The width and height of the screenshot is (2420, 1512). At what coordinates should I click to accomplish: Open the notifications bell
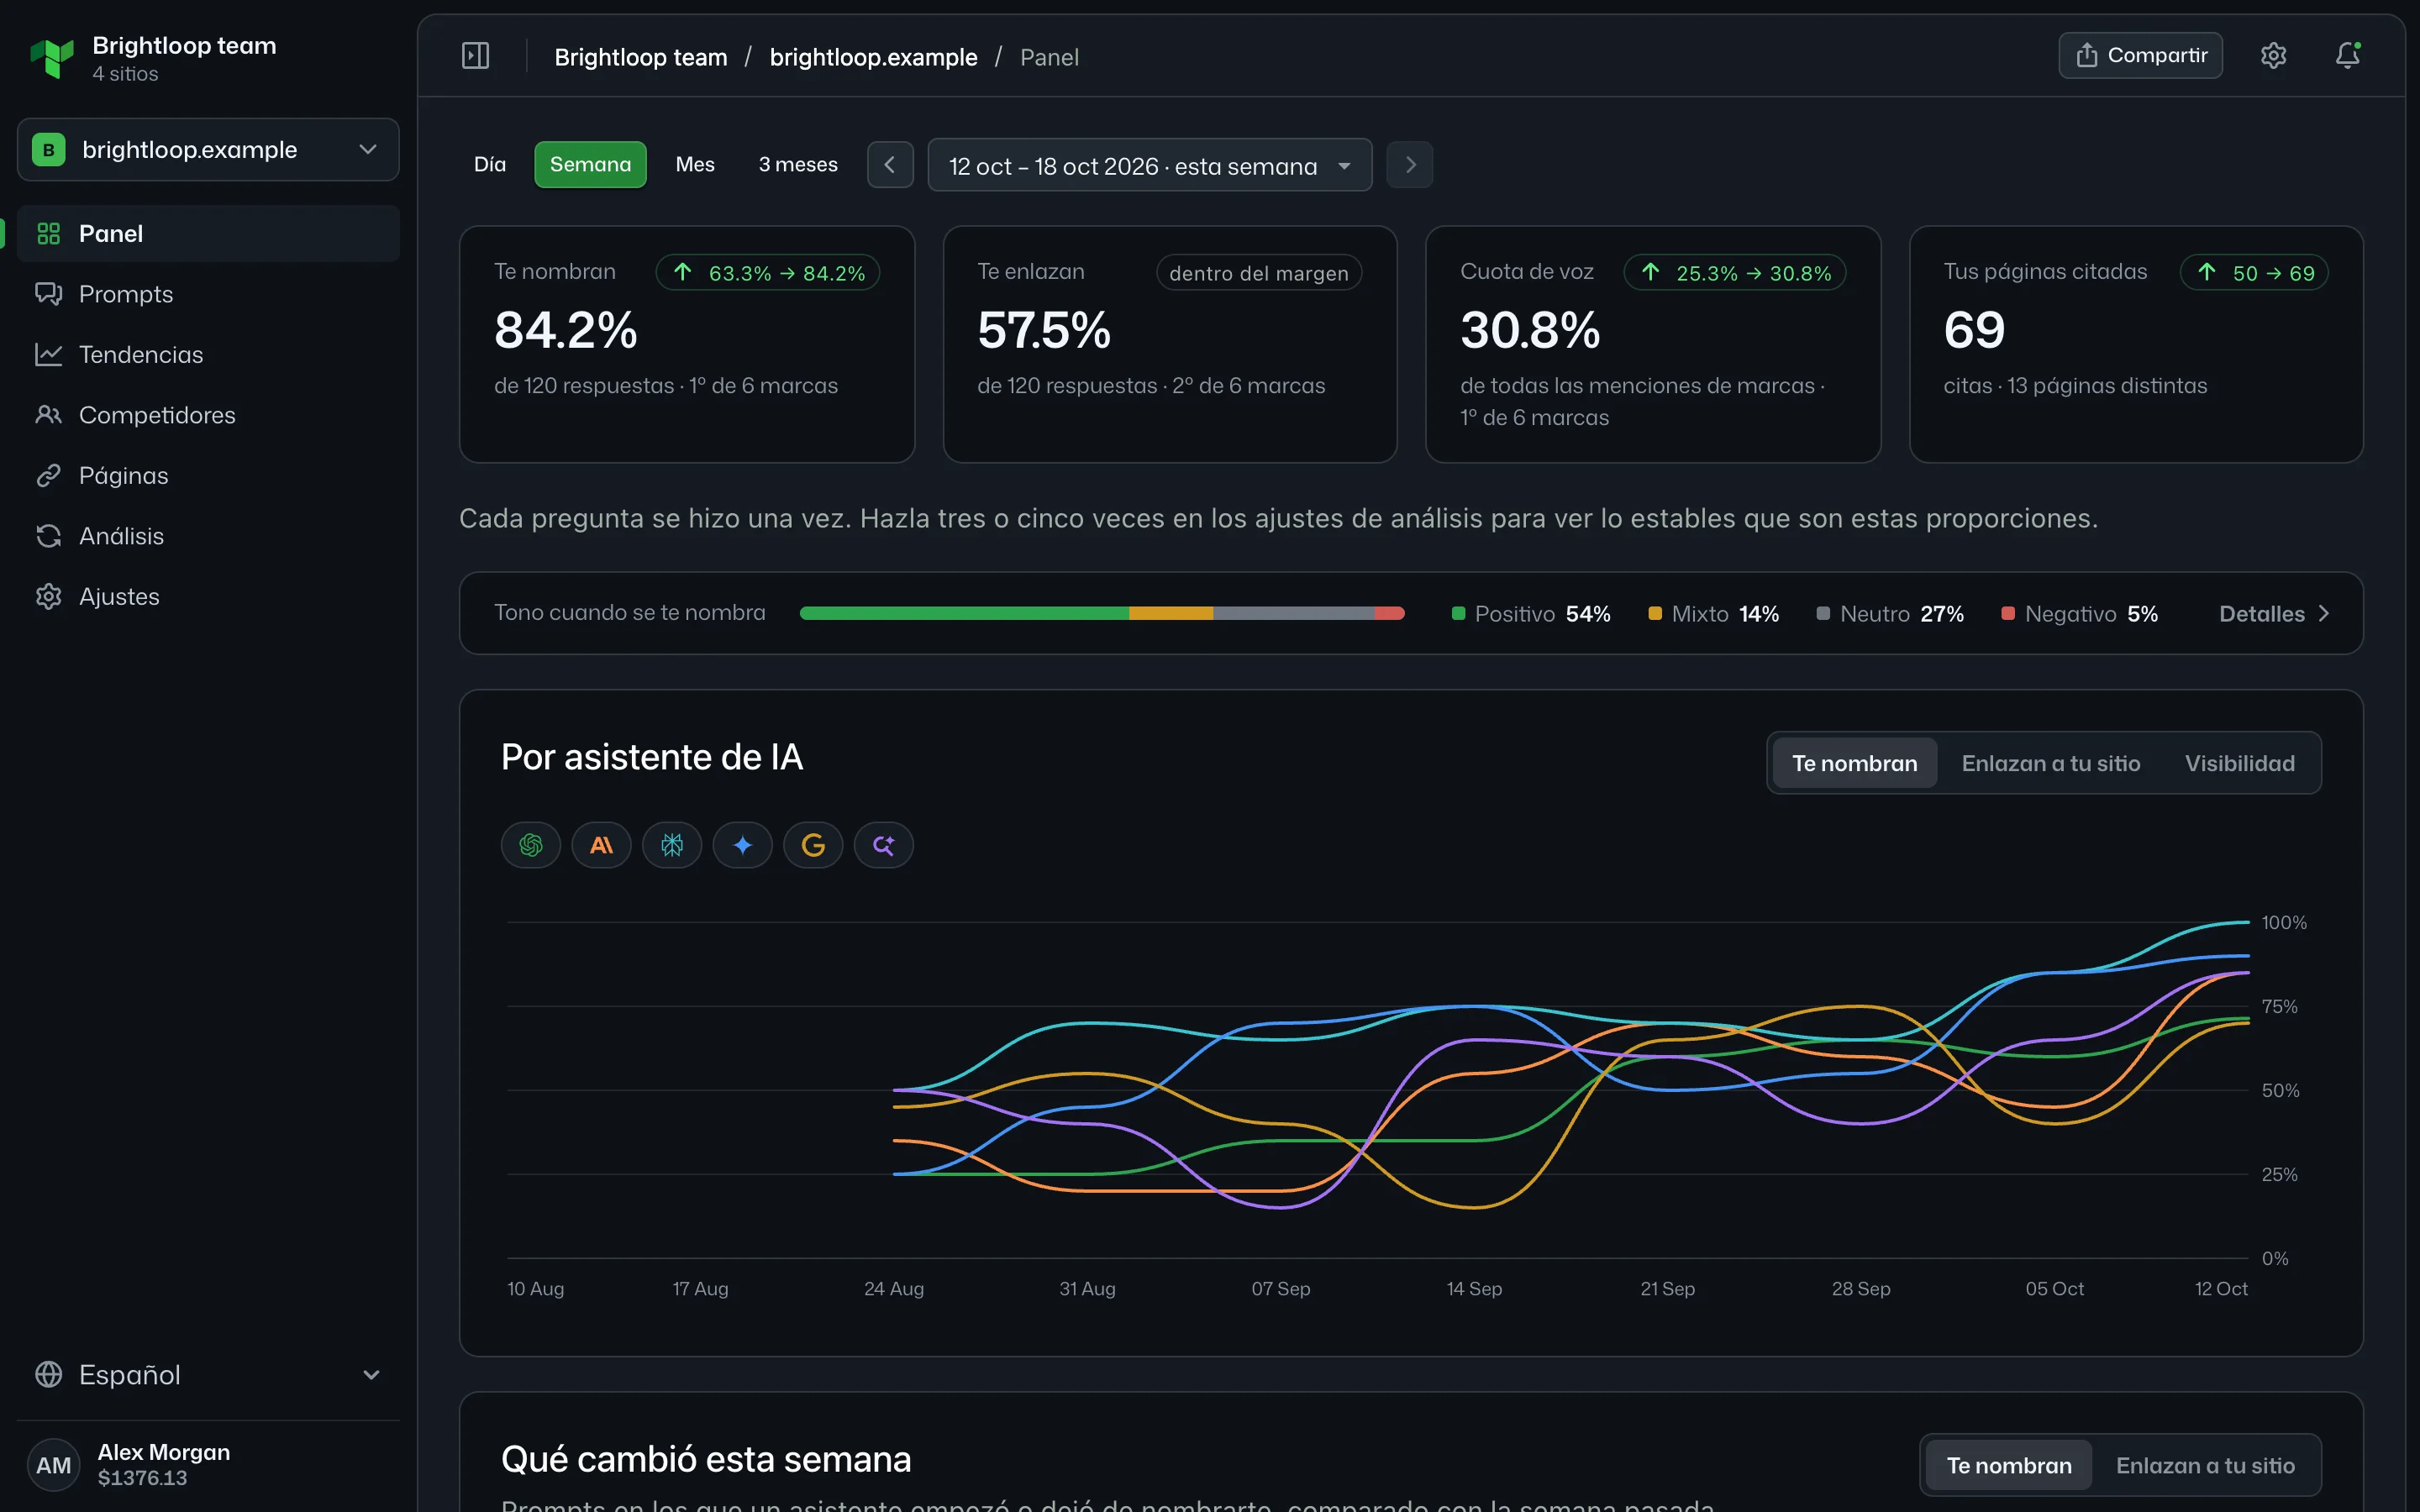point(2347,56)
